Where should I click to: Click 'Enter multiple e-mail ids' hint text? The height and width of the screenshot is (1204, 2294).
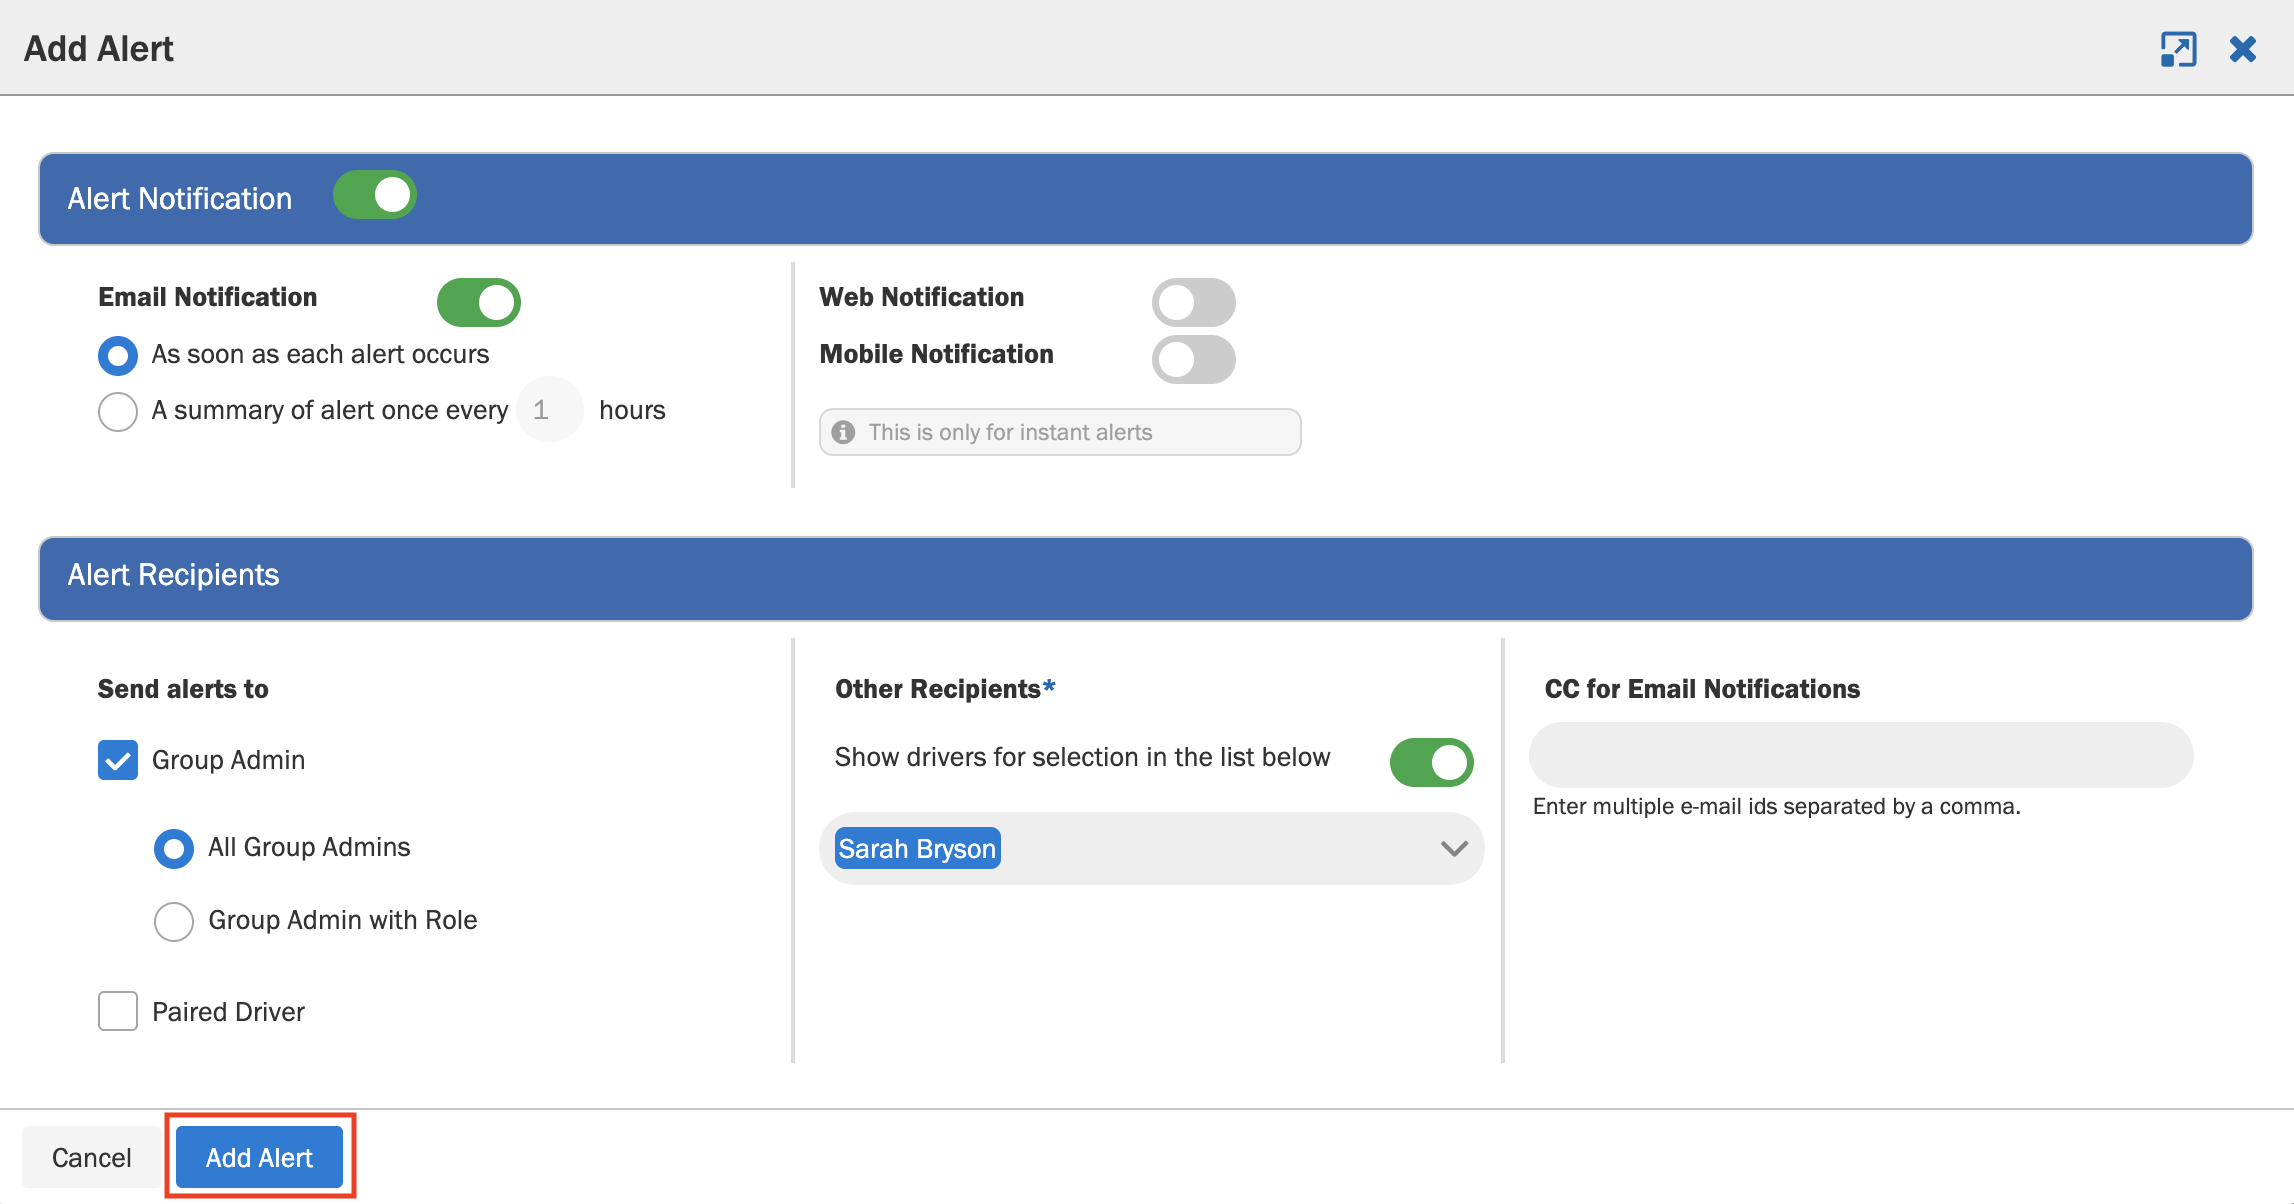1776,806
